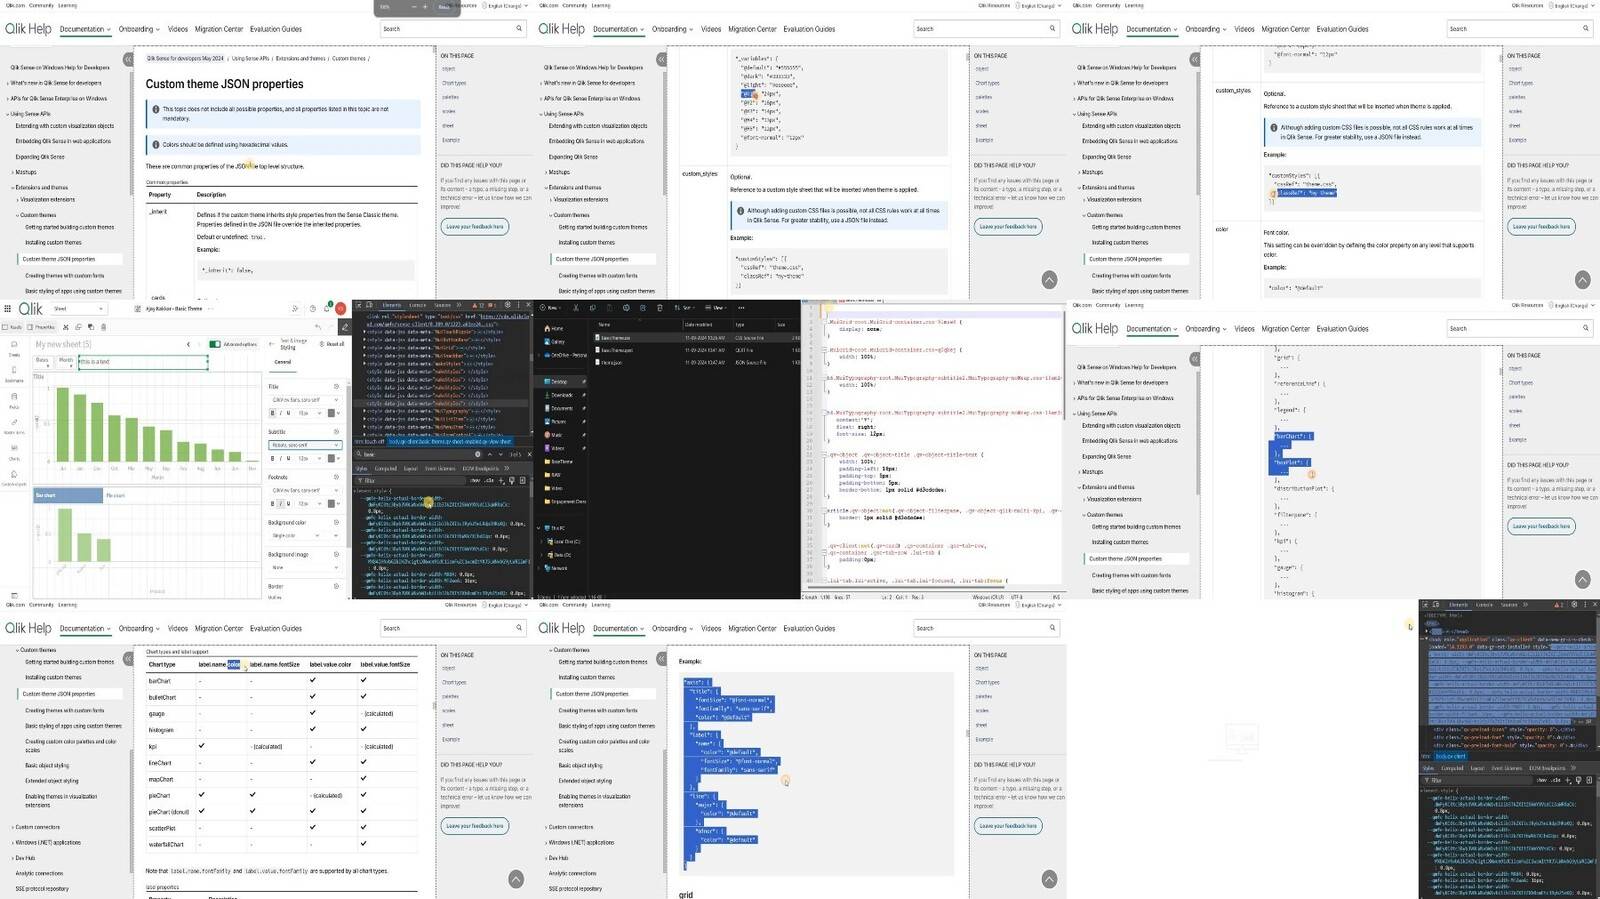Select the theme.json file in File Explorer

tap(611, 362)
